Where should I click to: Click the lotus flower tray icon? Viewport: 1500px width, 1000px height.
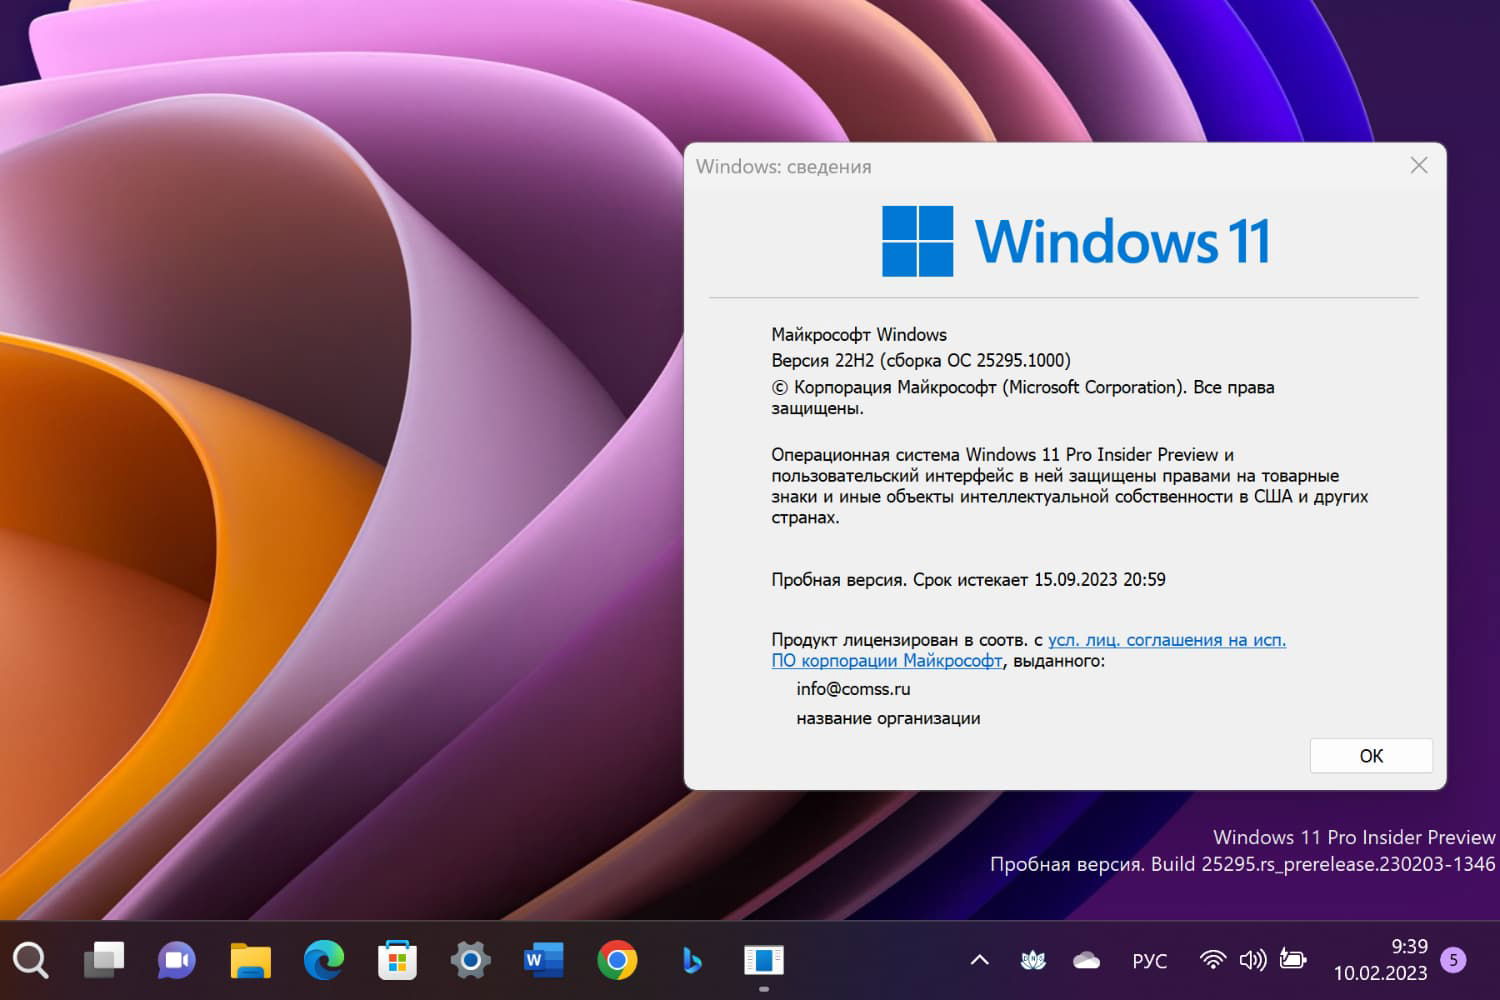1033,960
